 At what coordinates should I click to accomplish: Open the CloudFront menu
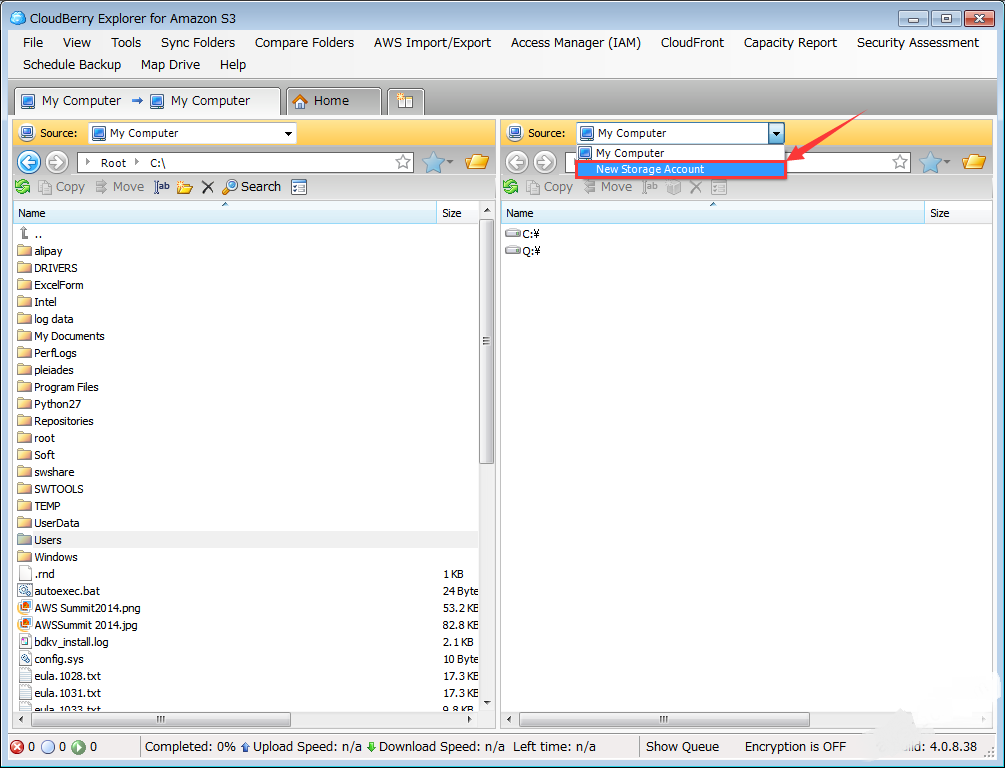point(692,43)
